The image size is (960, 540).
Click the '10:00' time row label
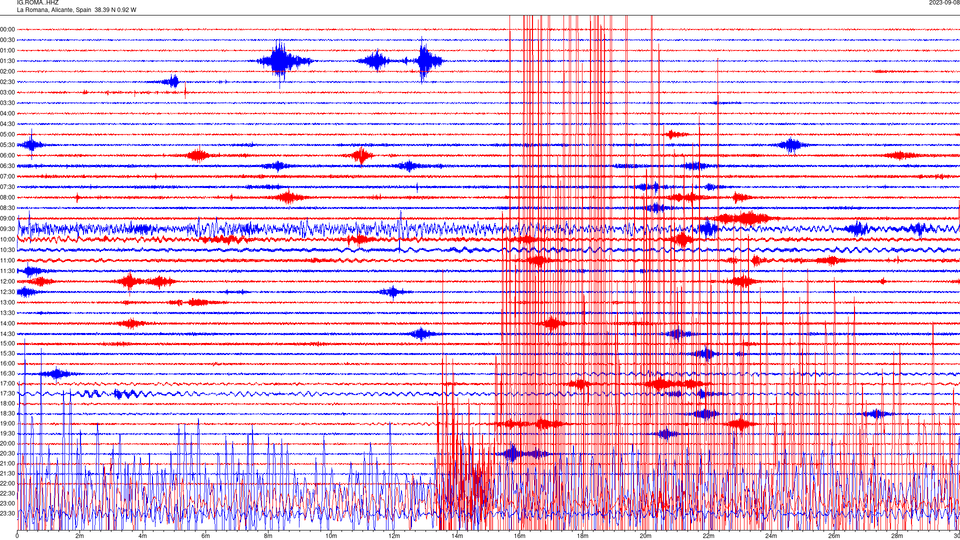tap(8, 239)
